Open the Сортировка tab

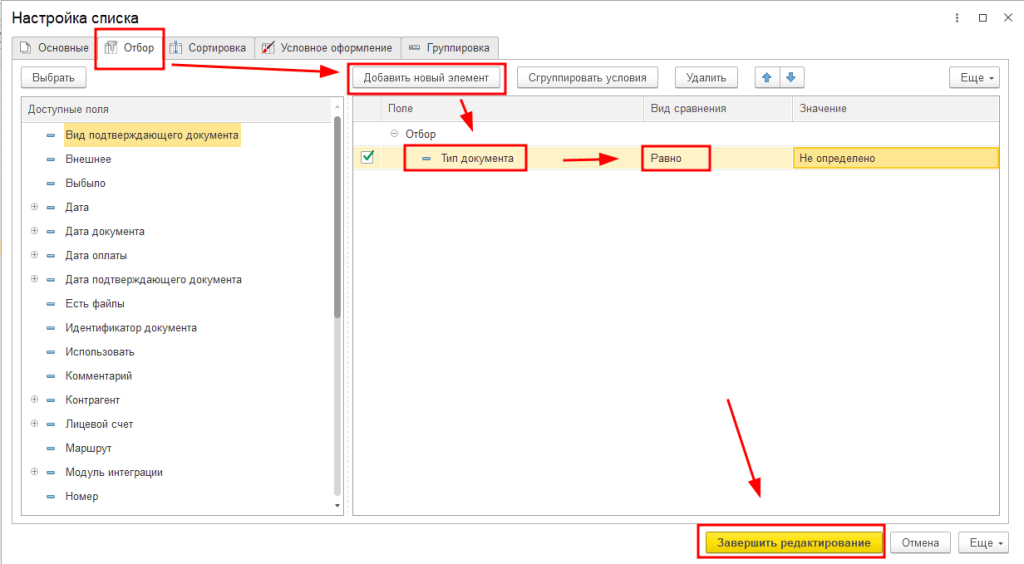click(209, 48)
